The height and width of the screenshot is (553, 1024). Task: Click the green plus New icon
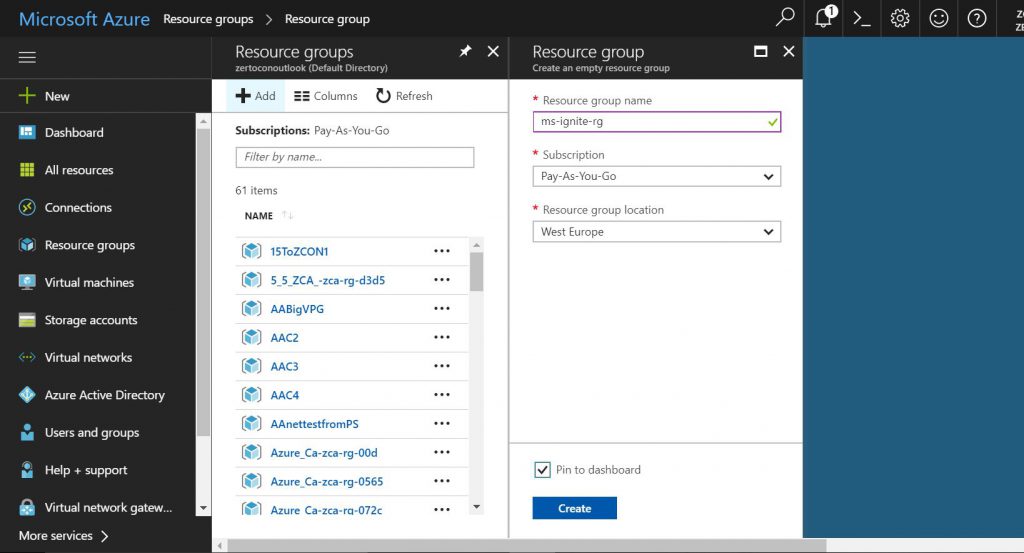(x=27, y=96)
